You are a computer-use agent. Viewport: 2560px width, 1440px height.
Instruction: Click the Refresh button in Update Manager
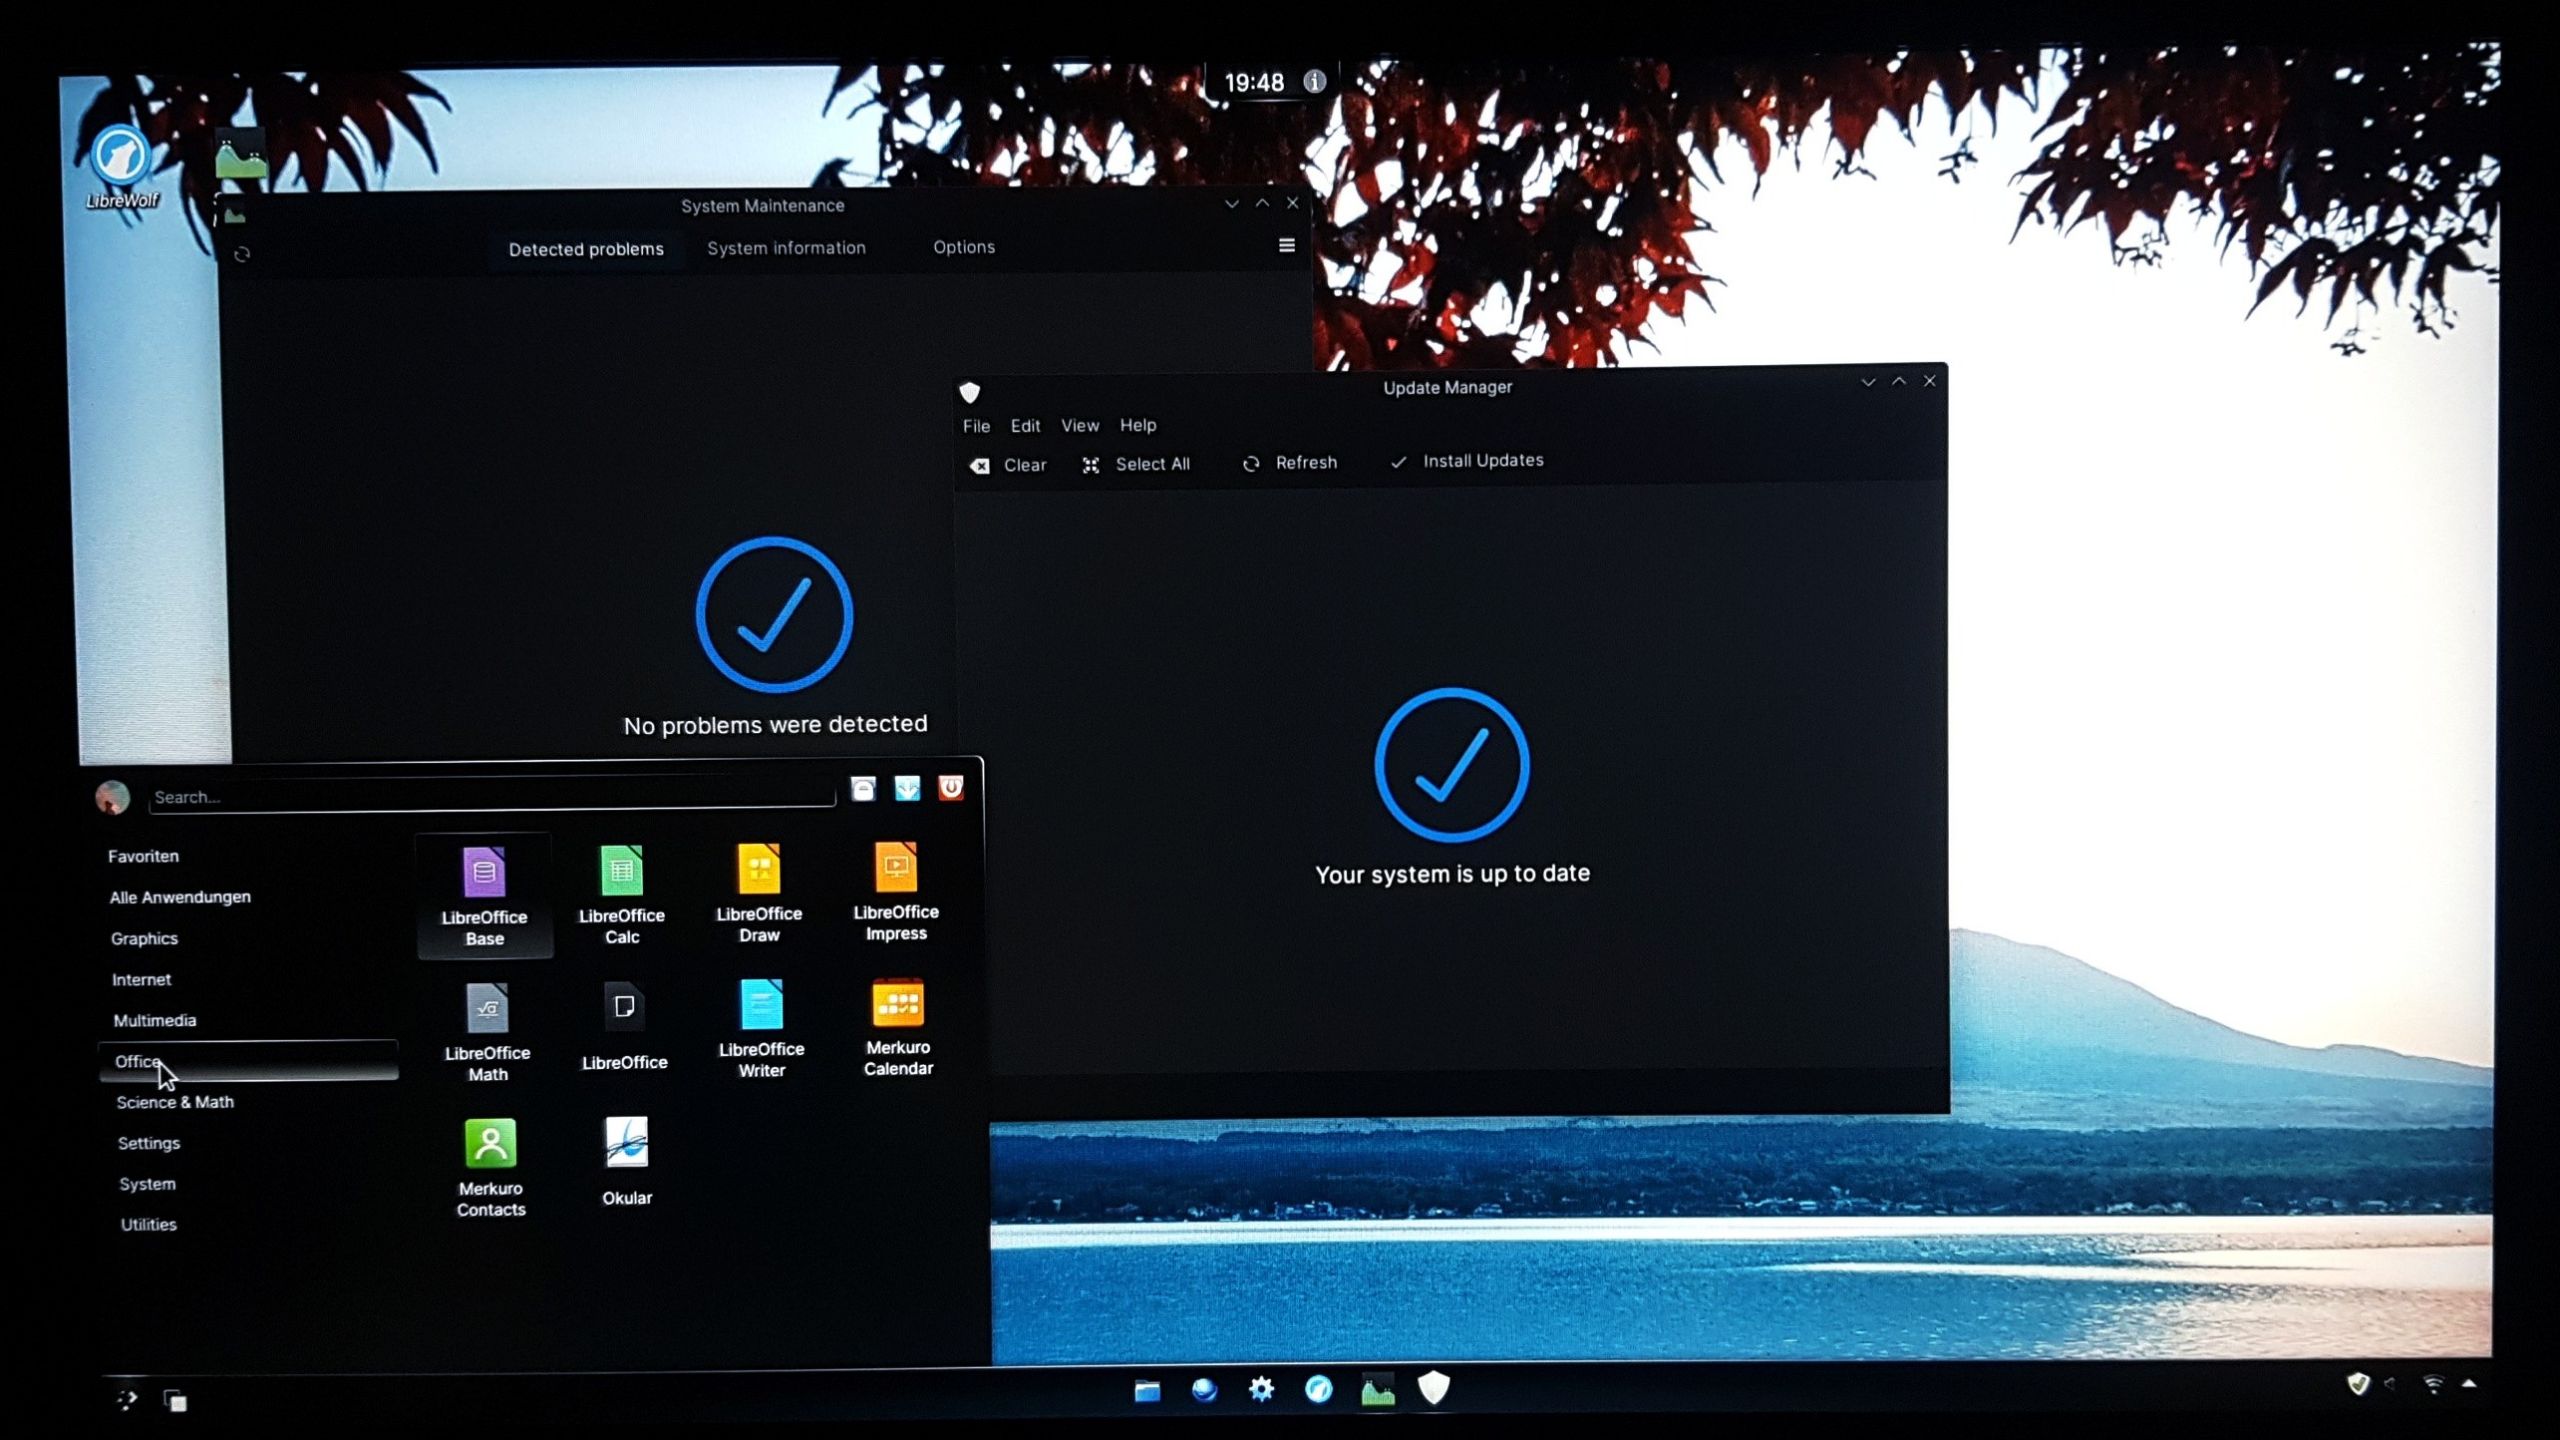1290,463
